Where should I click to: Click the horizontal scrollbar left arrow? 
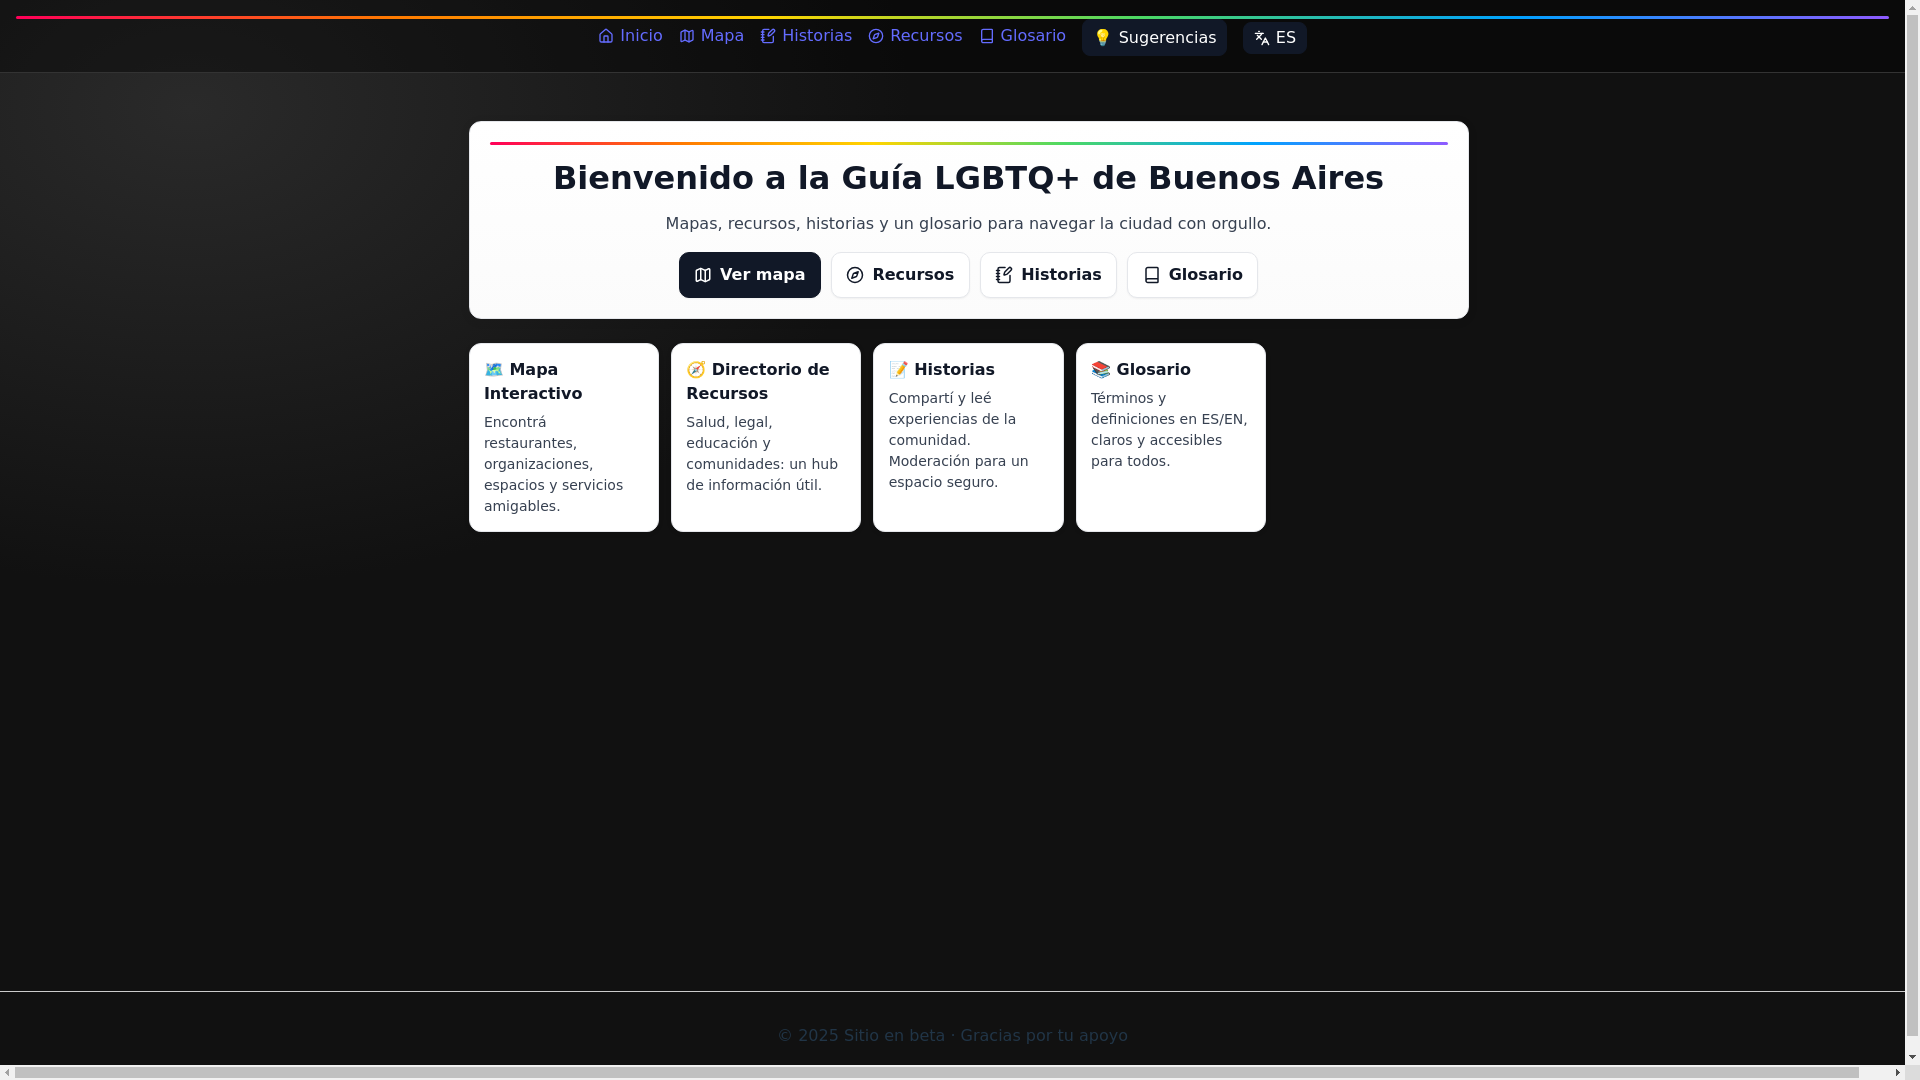[7, 1073]
